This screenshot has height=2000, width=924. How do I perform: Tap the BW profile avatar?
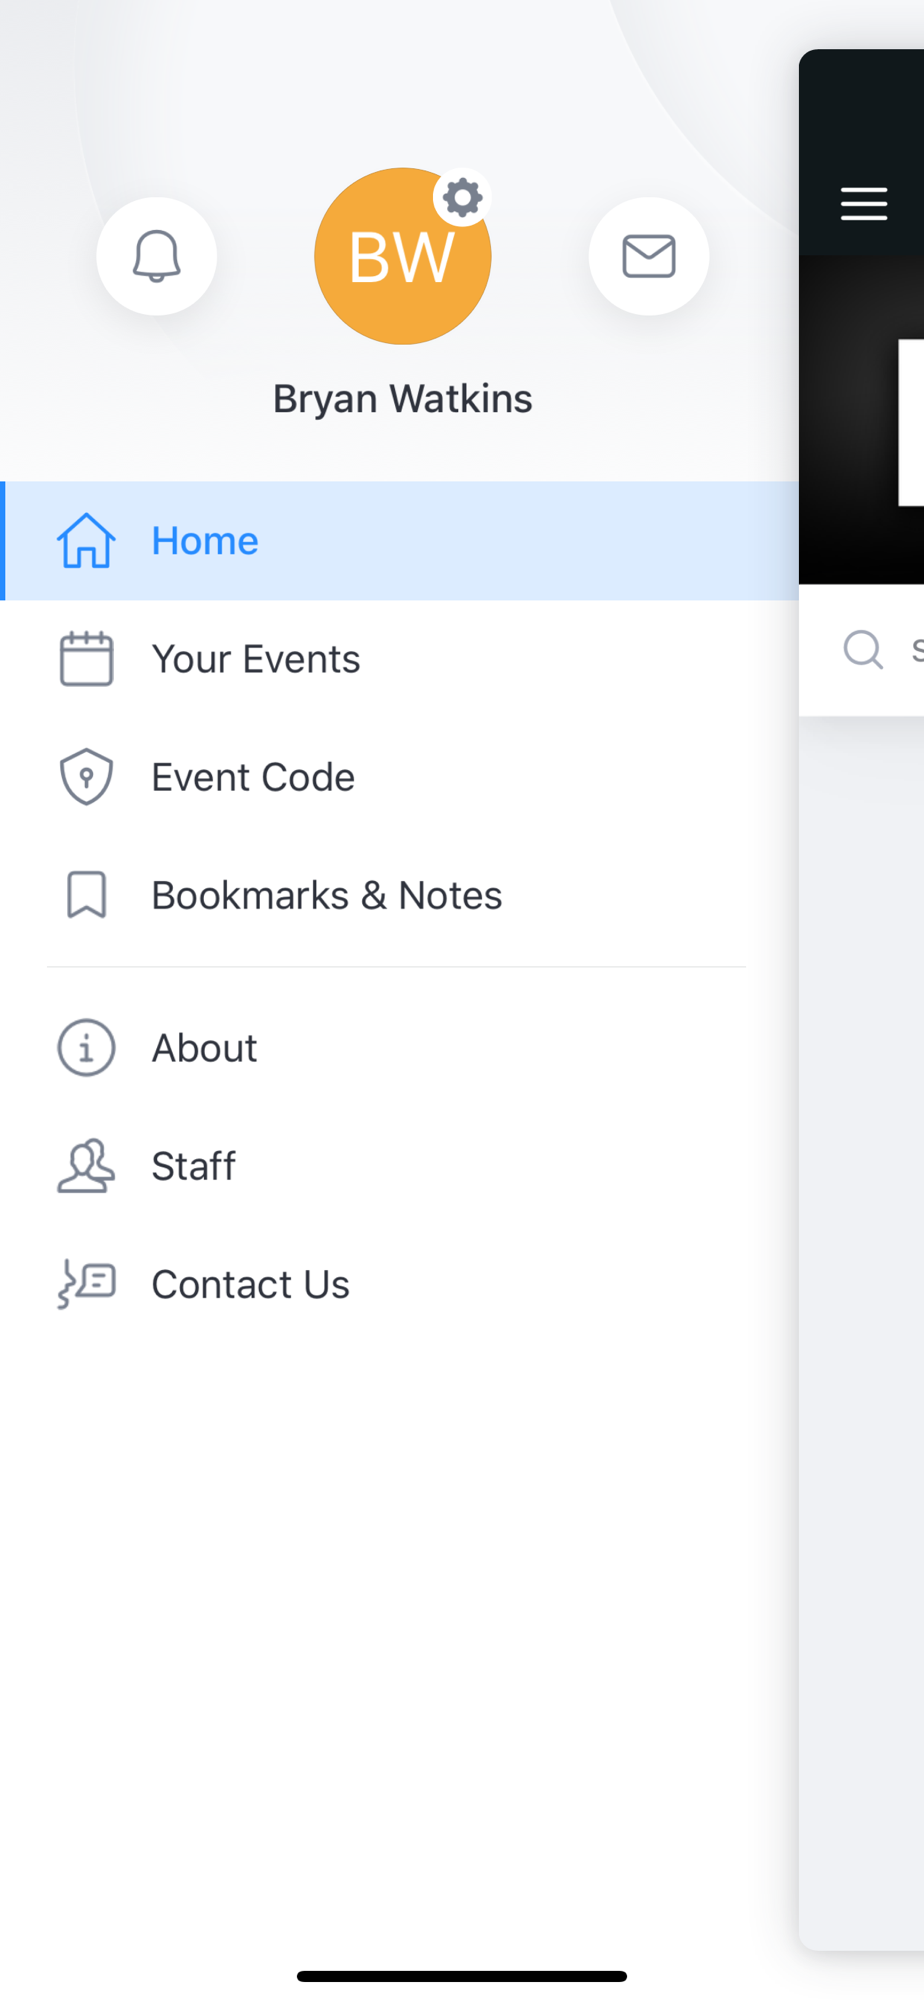(x=402, y=256)
